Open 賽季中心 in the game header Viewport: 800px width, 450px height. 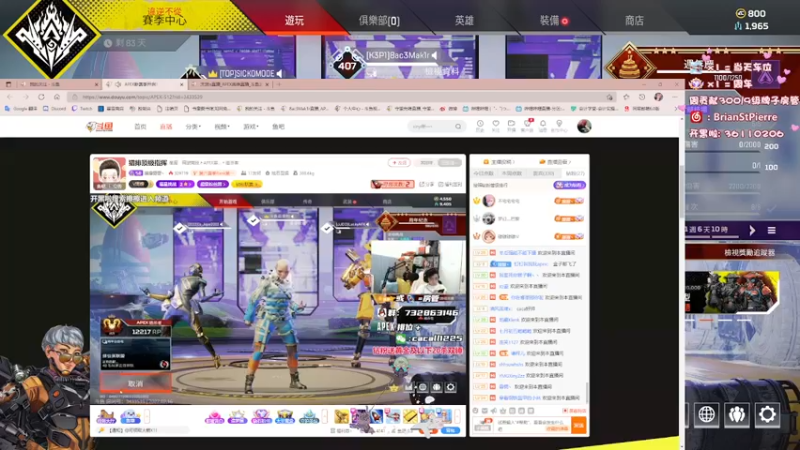[164, 20]
